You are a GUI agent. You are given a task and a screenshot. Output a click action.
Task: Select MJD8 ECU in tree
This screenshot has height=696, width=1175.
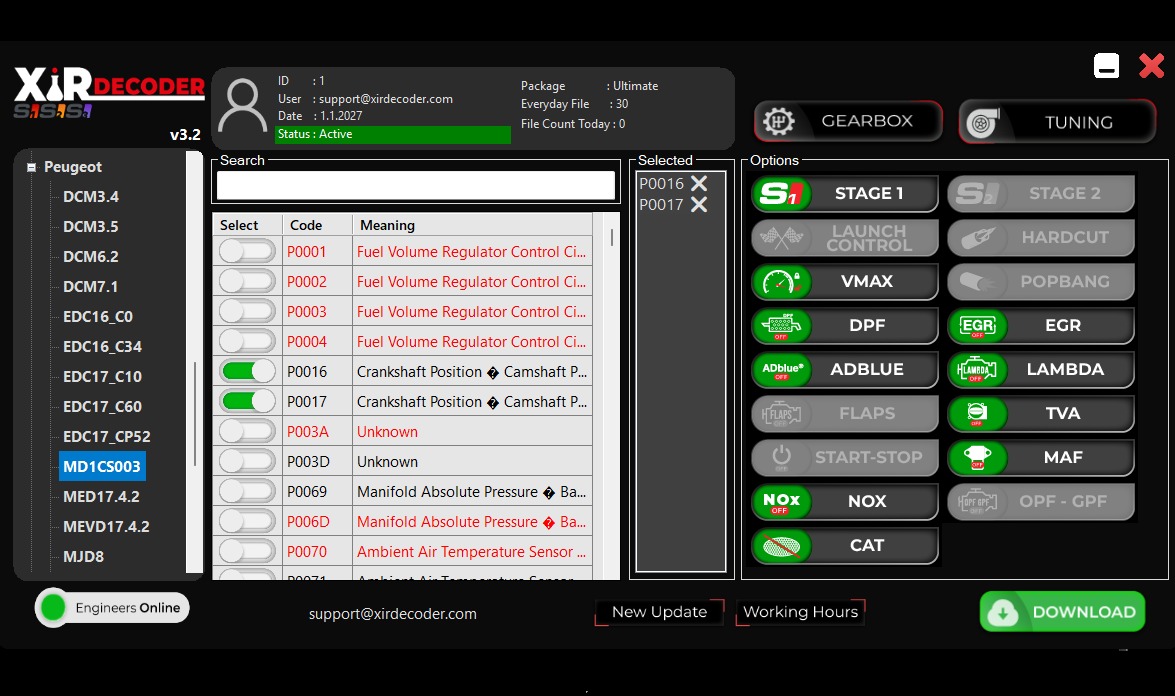[x=83, y=556]
